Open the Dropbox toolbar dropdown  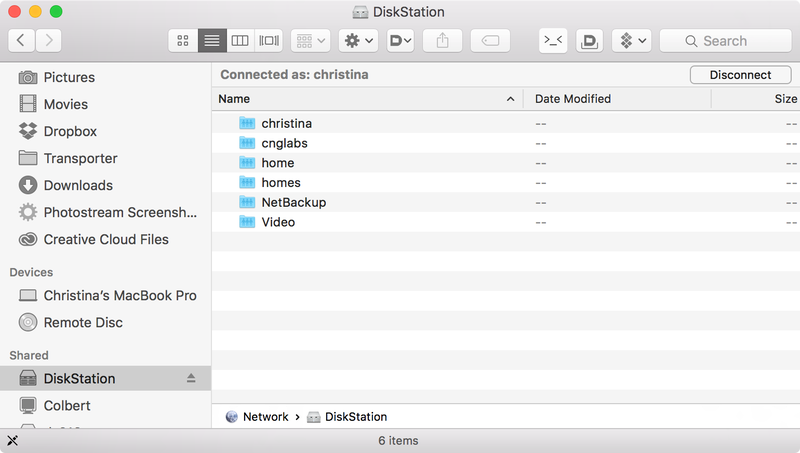click(x=632, y=40)
